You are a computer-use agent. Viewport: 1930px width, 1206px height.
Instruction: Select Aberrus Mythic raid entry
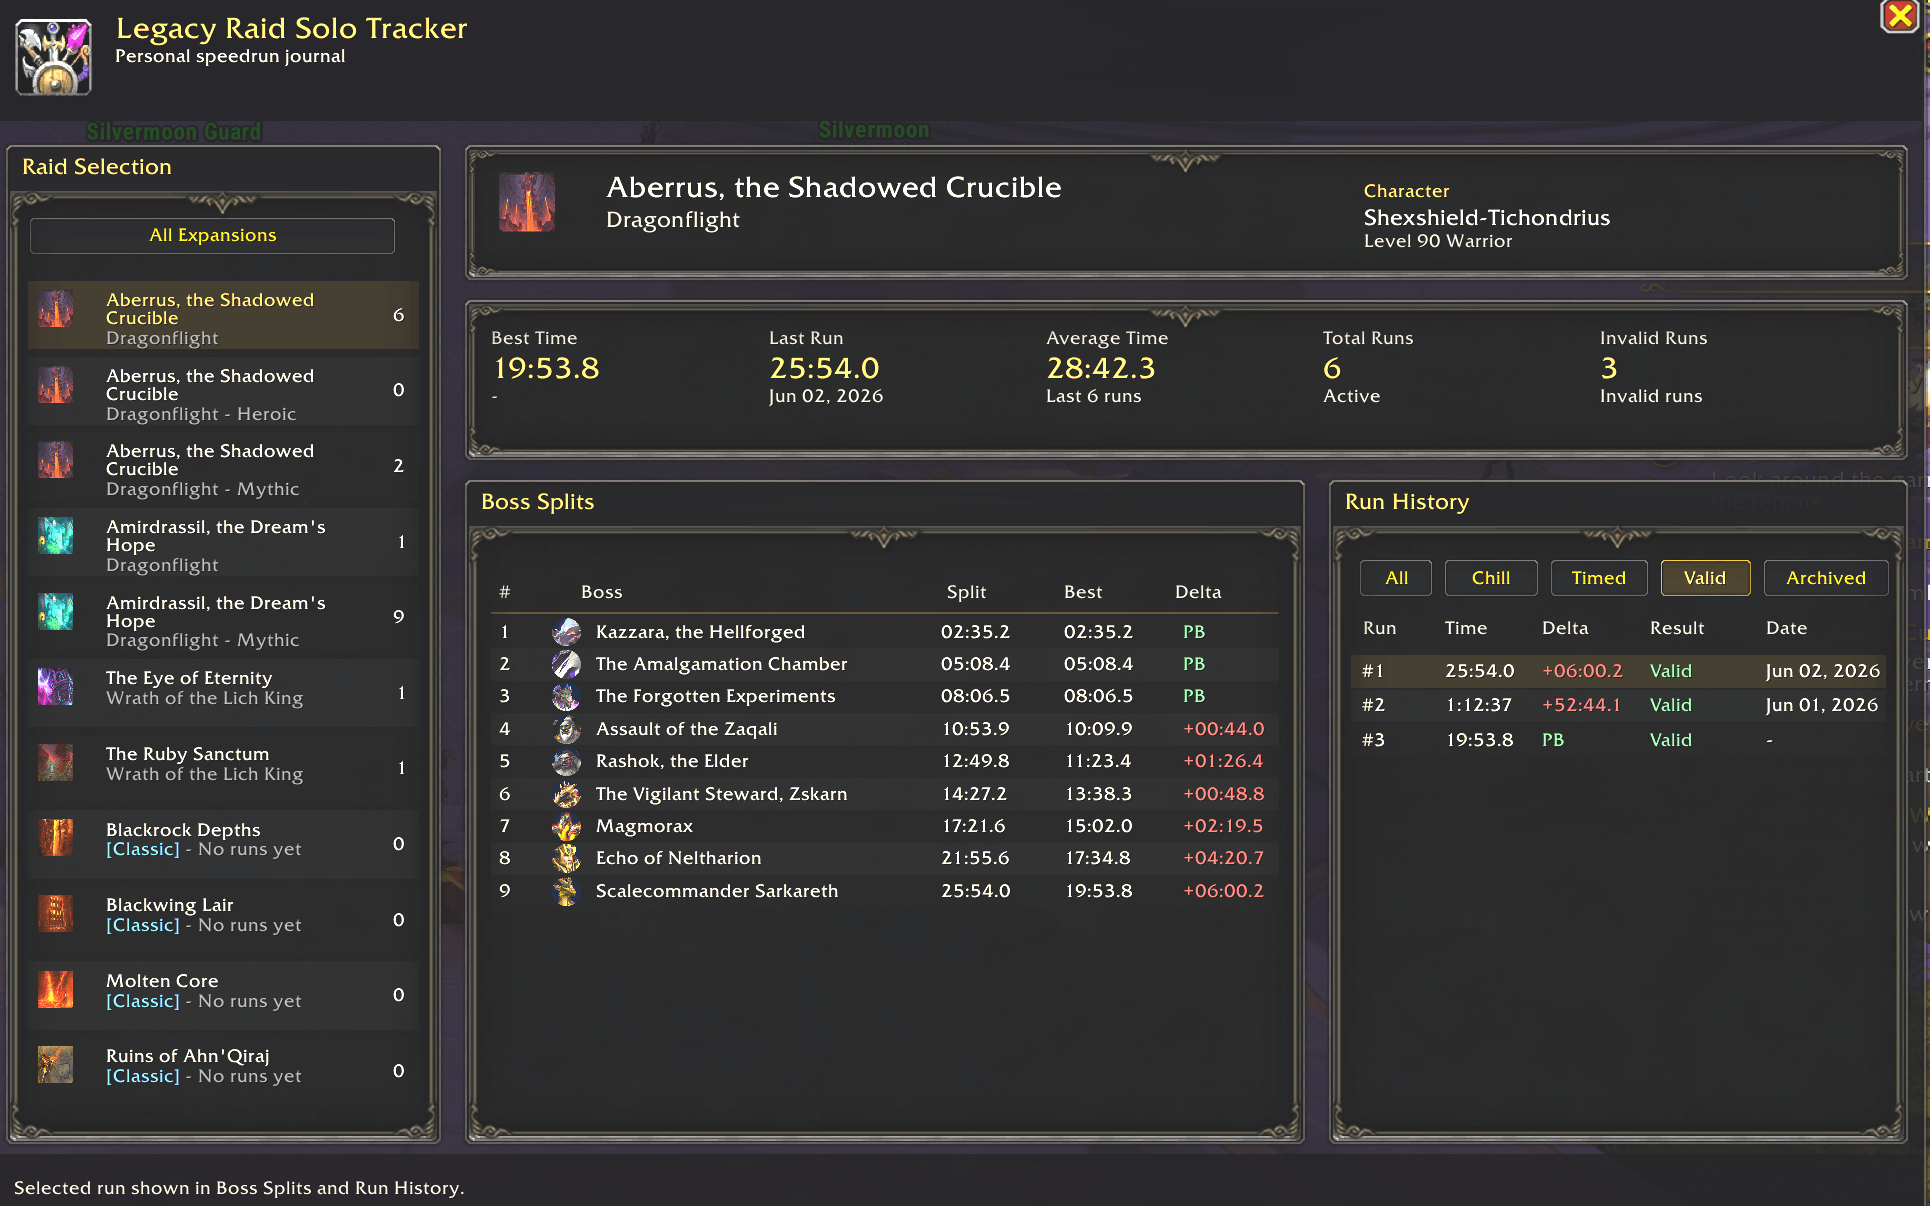224,467
